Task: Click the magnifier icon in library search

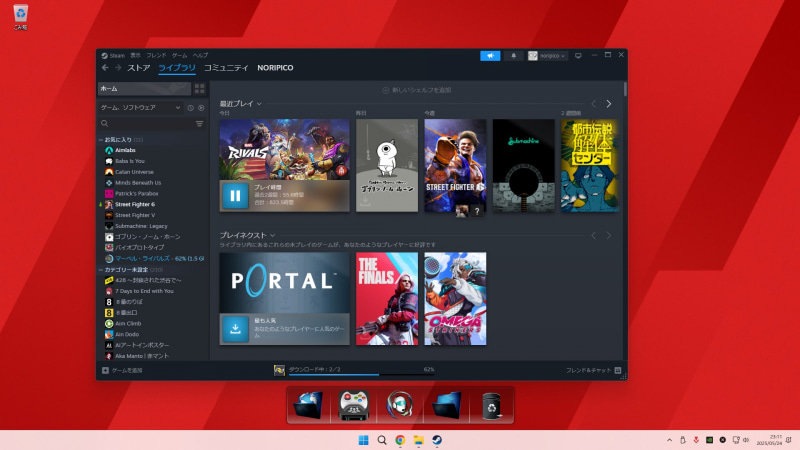Action: [105, 123]
